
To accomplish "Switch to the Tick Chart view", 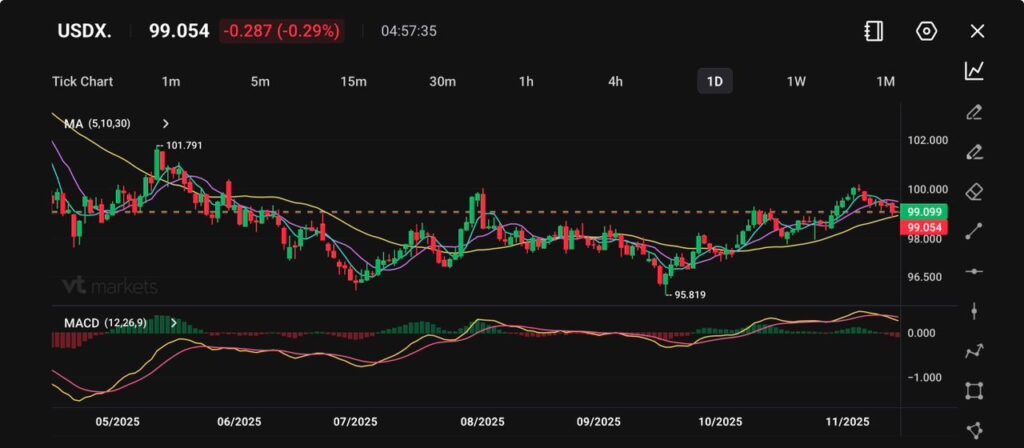I will pos(82,81).
